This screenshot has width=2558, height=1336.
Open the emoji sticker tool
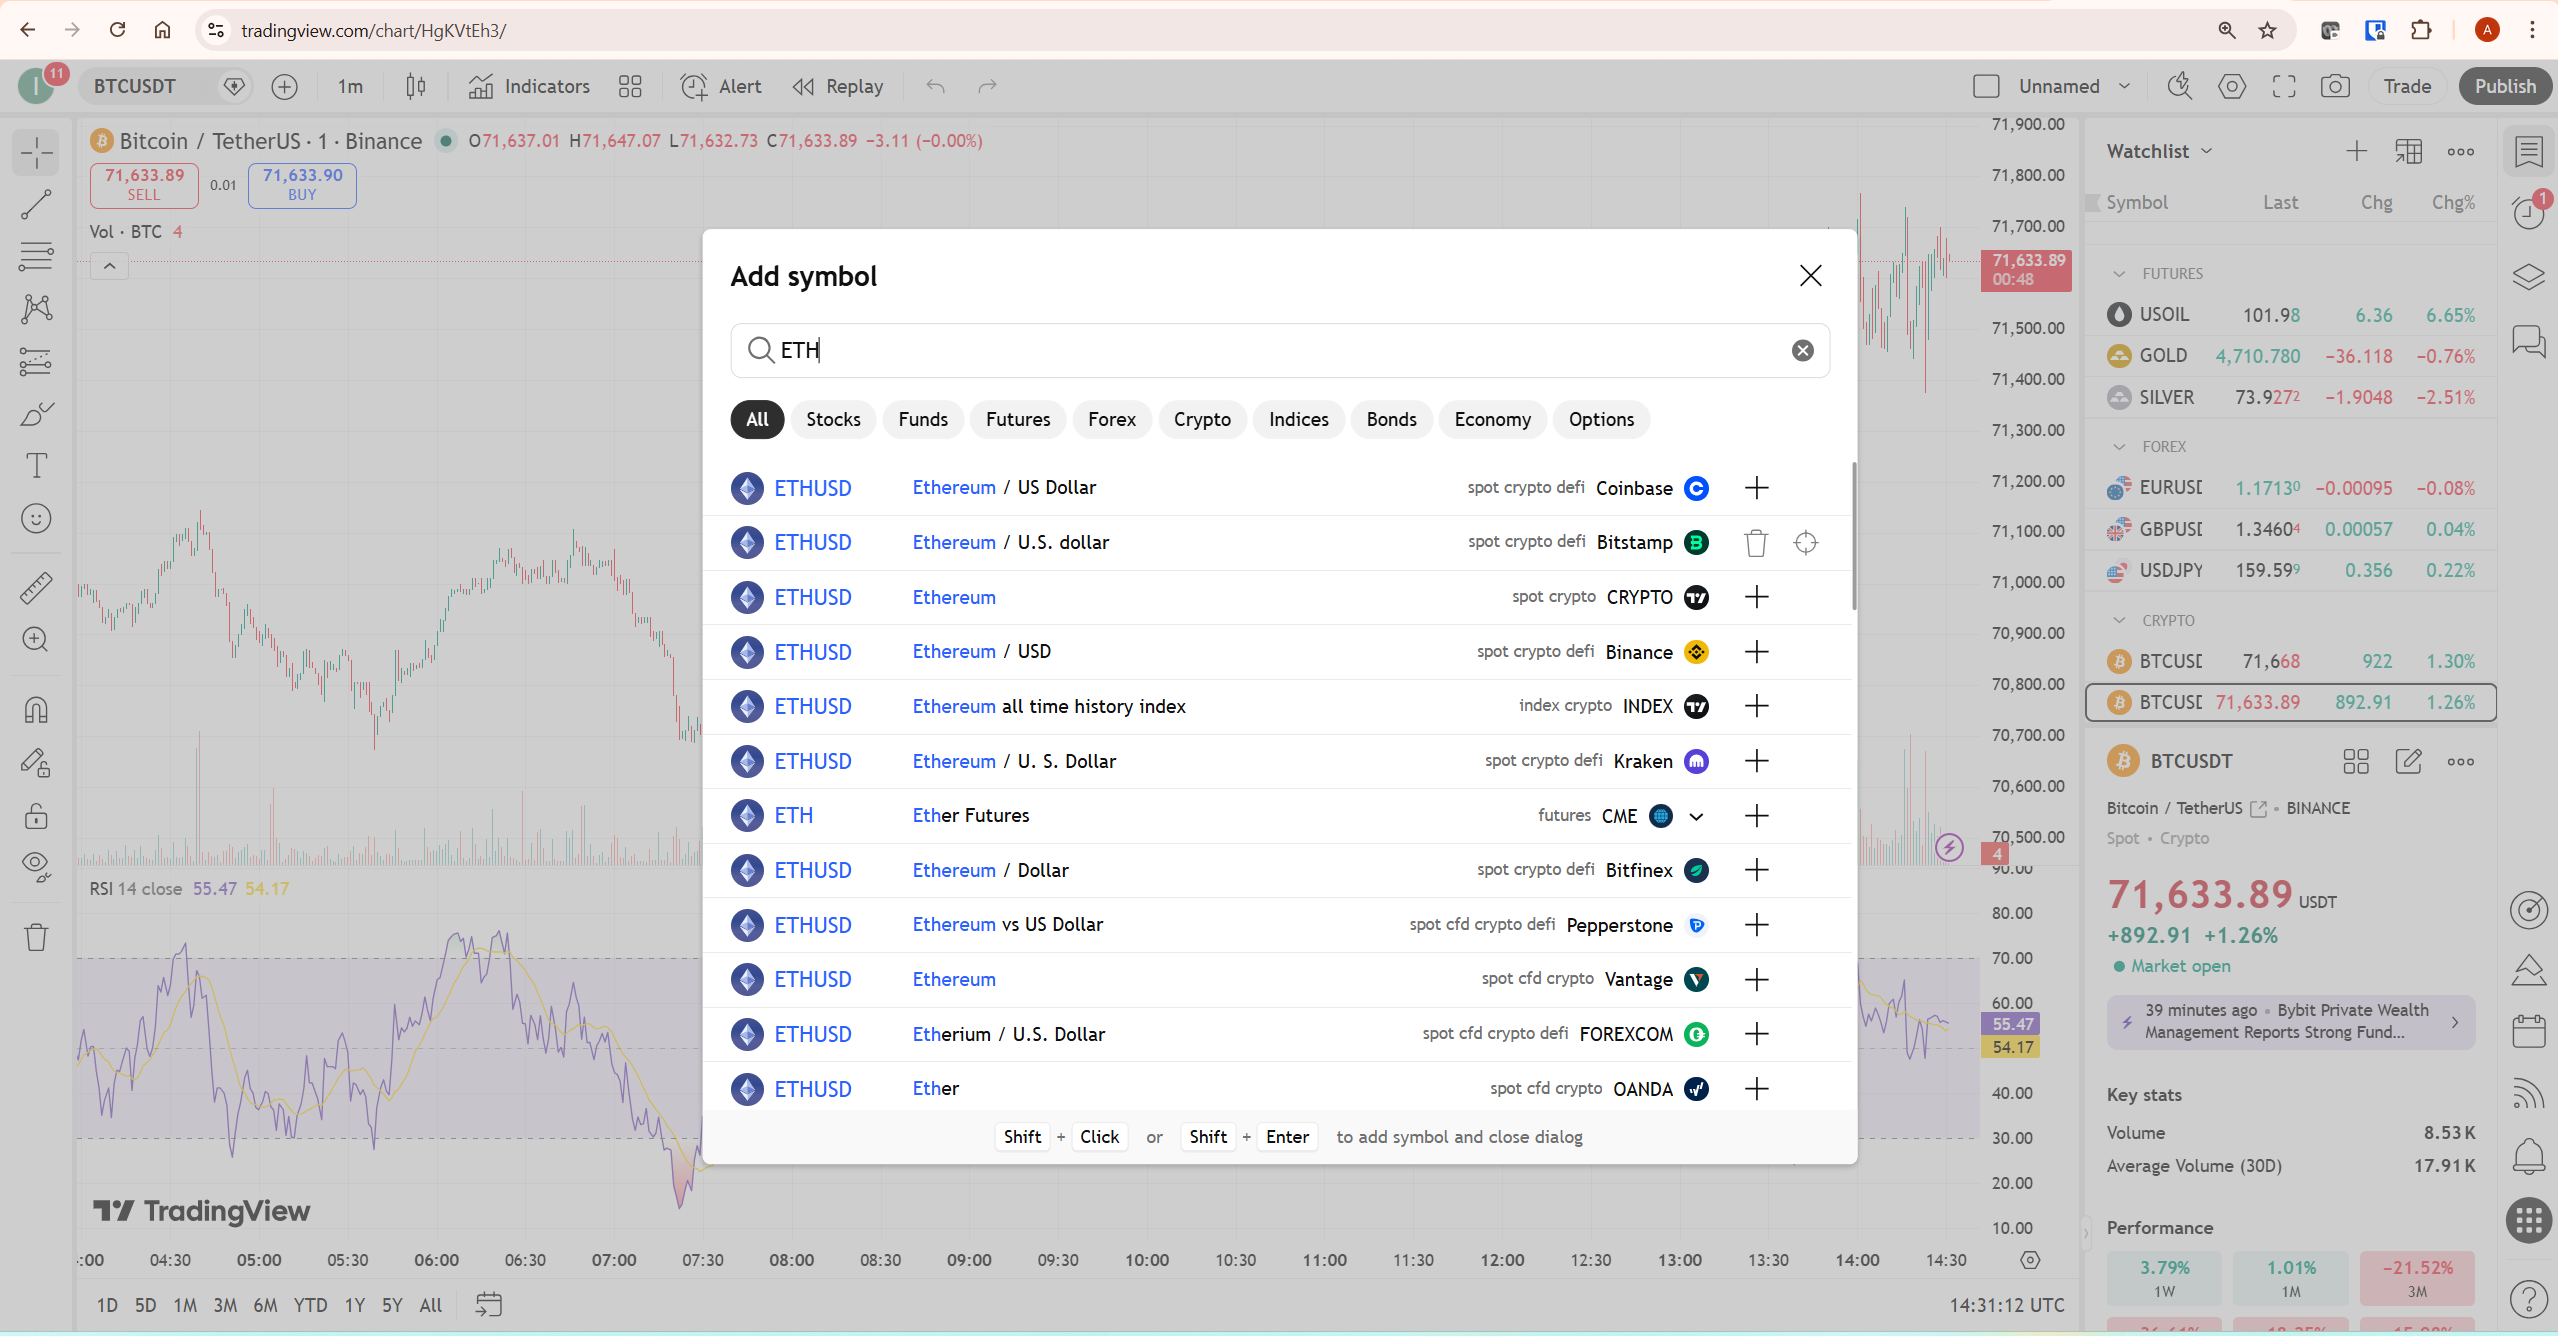36,518
